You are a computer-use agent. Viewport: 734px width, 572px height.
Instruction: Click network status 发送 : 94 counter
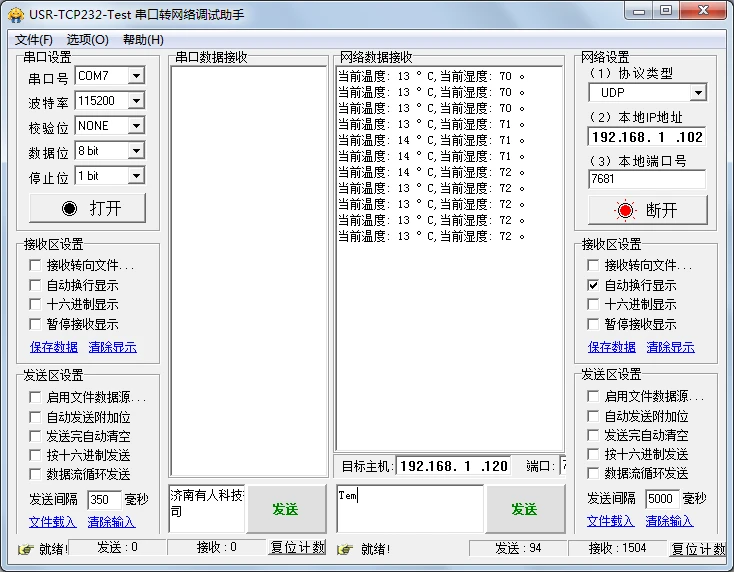(x=518, y=548)
